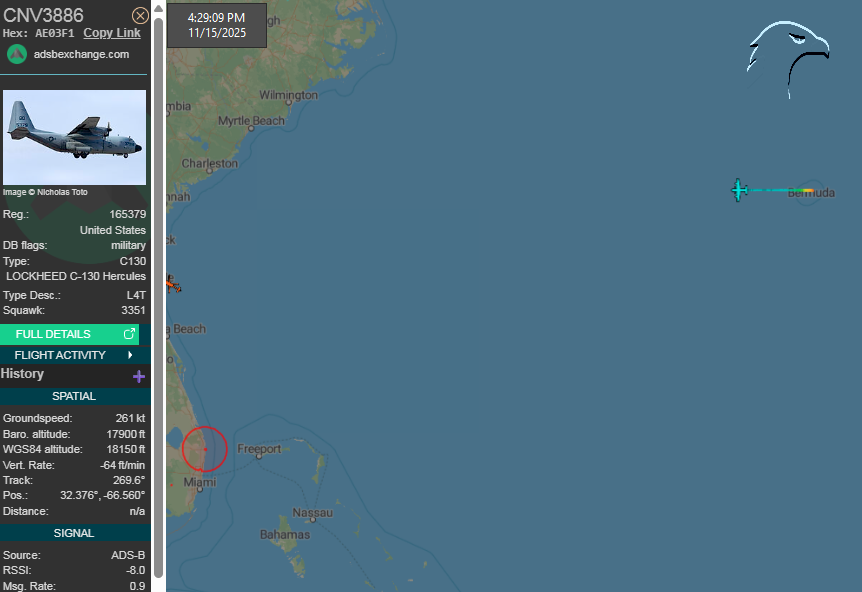Click the position coordinates 32.376°, -66.560°

(x=102, y=495)
